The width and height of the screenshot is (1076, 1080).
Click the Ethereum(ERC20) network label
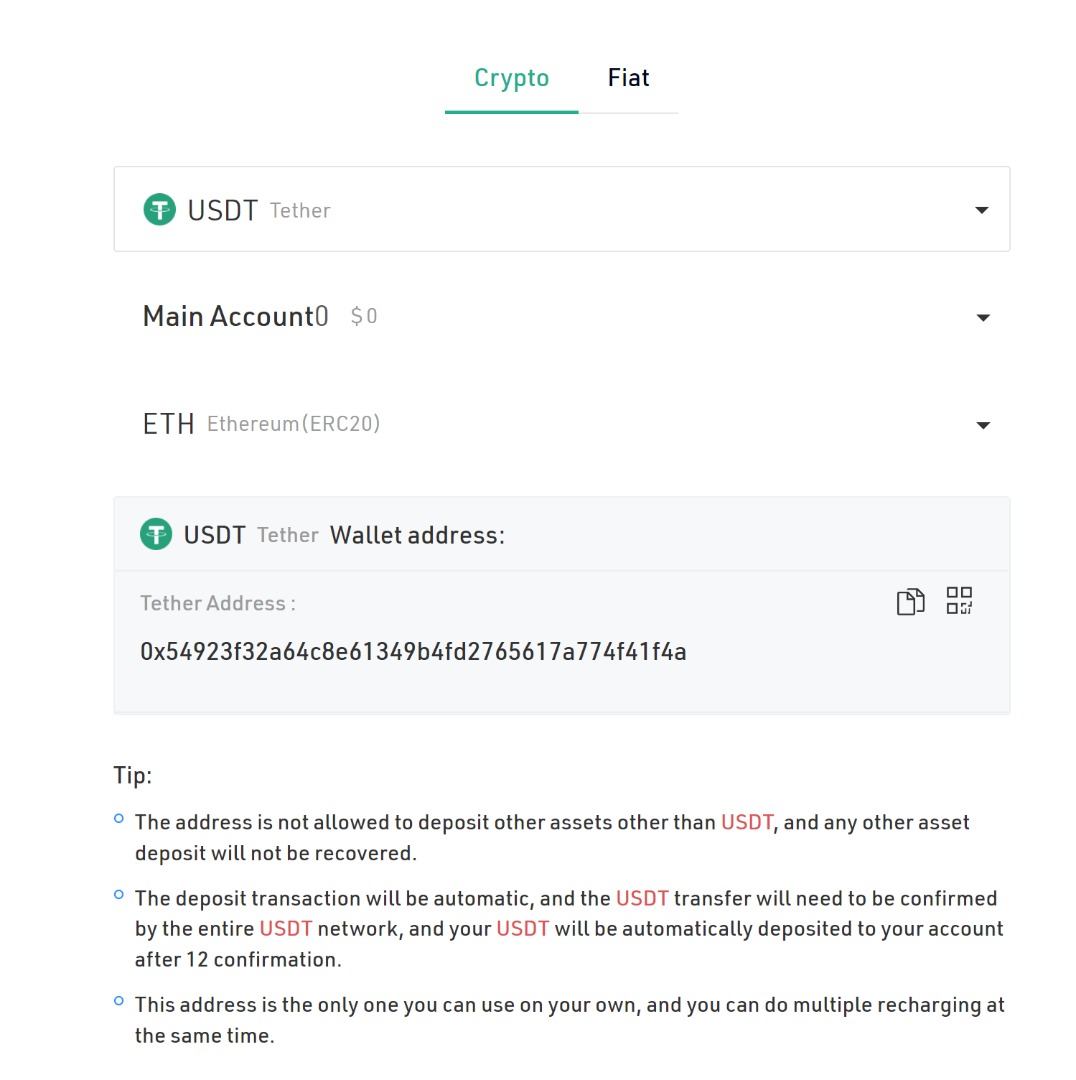293,424
